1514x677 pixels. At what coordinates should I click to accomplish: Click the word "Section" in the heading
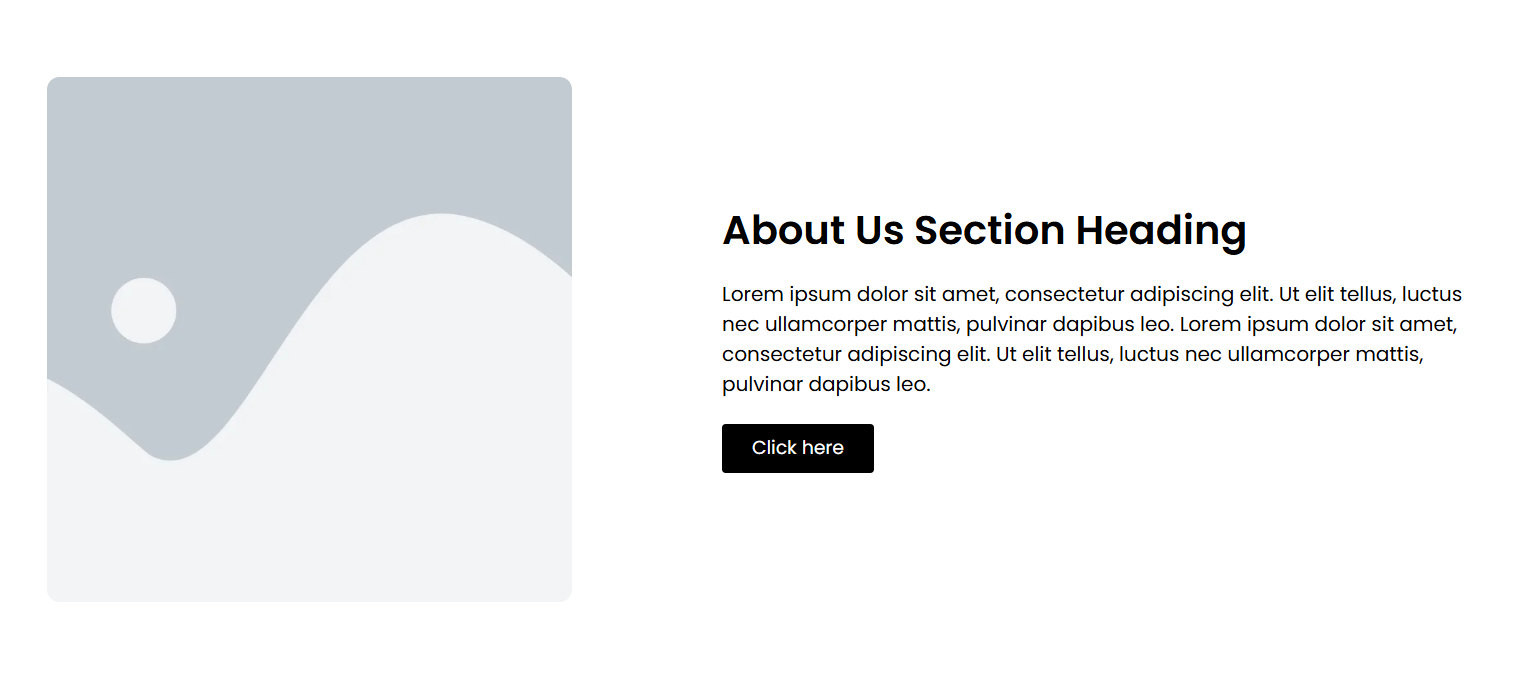pyautogui.click(x=989, y=230)
